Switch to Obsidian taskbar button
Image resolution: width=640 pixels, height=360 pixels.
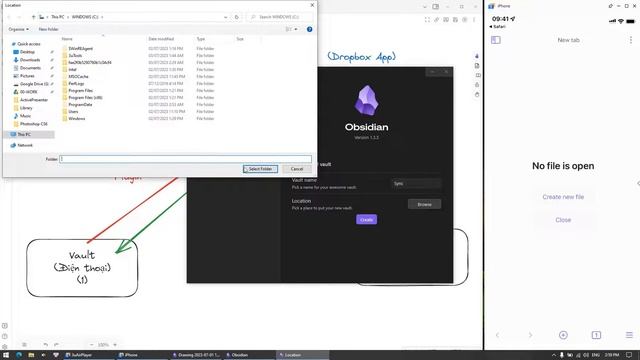(x=249, y=355)
